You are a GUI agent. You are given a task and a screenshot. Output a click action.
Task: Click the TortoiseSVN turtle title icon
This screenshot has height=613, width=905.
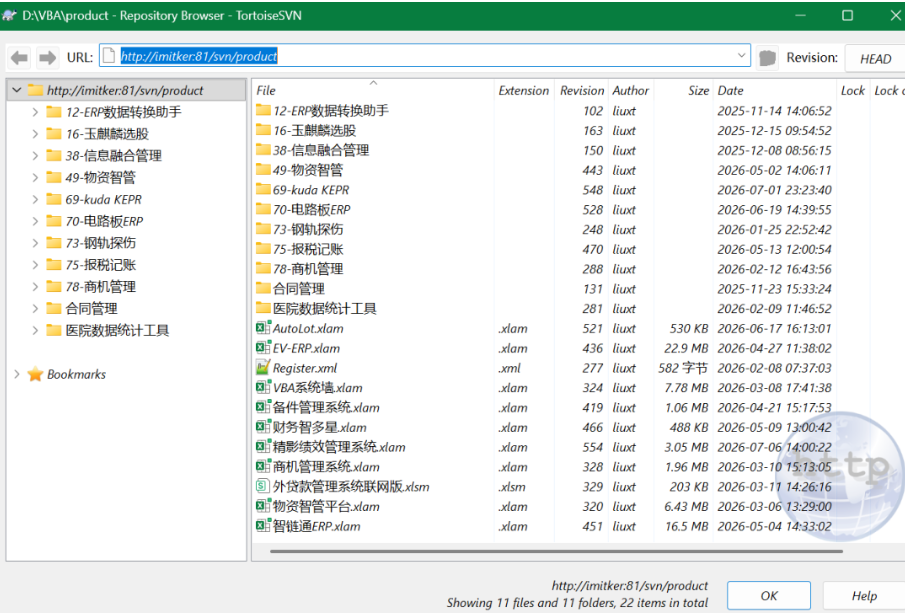(x=9, y=15)
